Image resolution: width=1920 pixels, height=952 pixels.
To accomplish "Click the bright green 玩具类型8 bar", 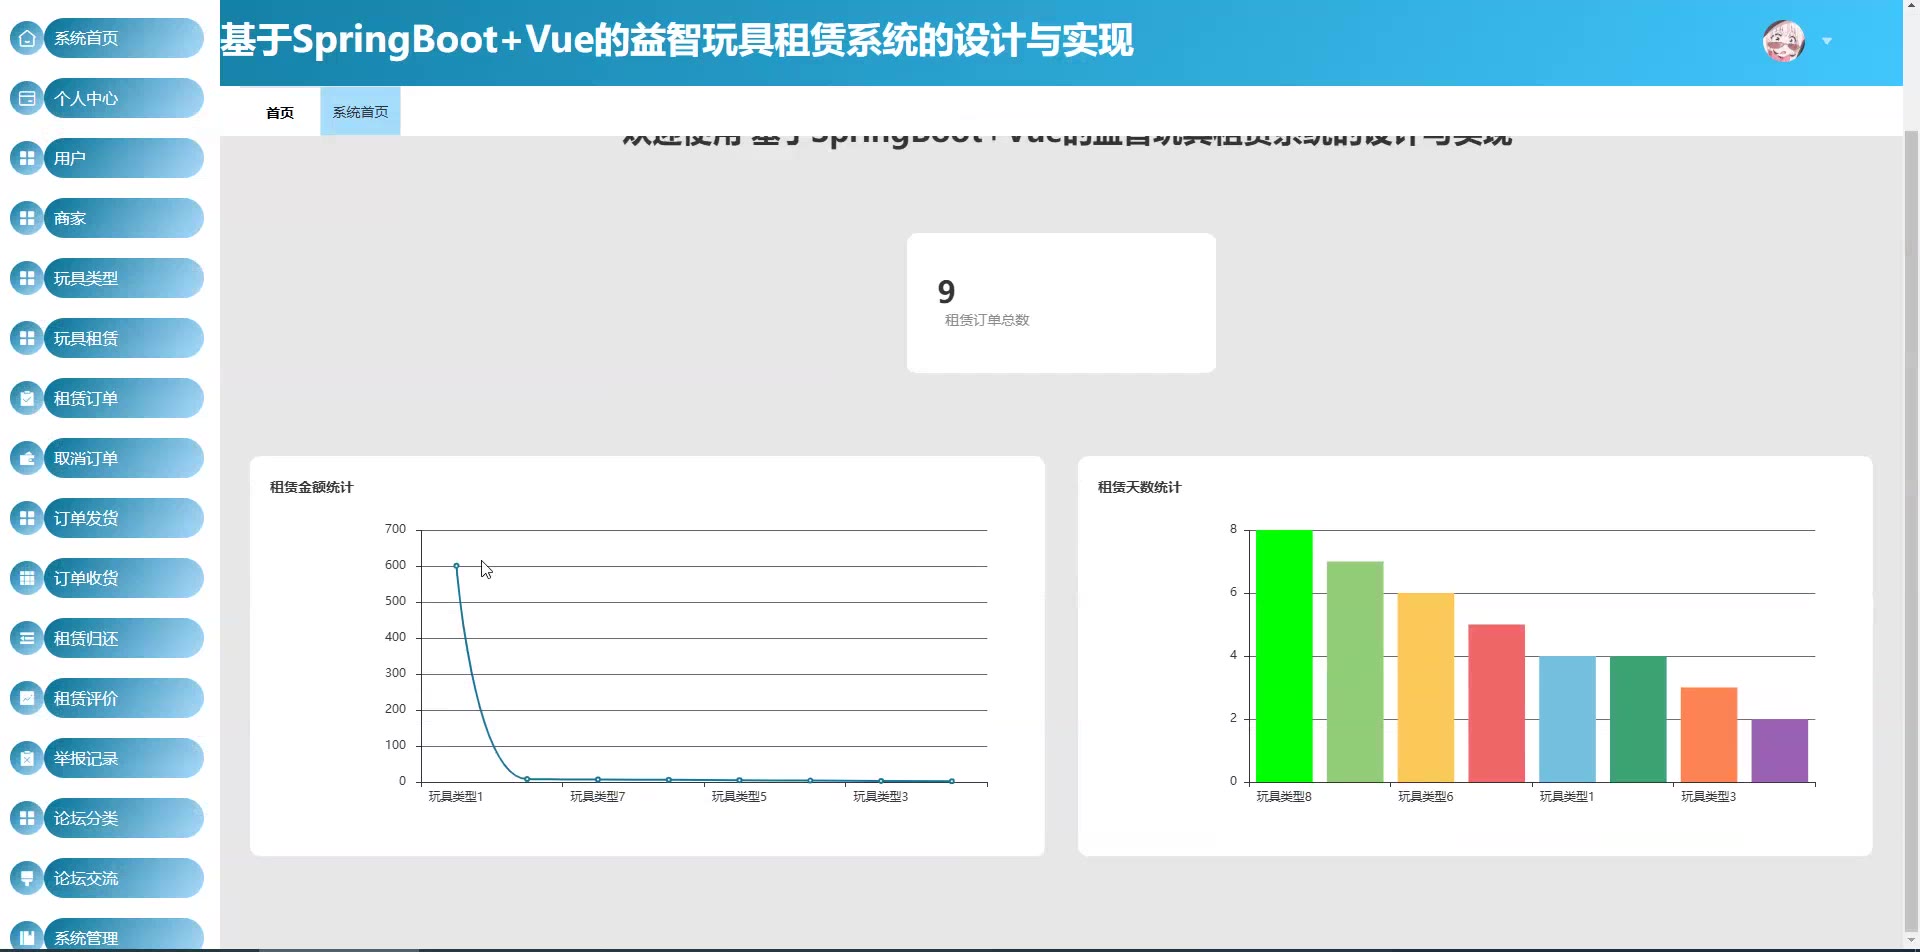I will tap(1284, 656).
